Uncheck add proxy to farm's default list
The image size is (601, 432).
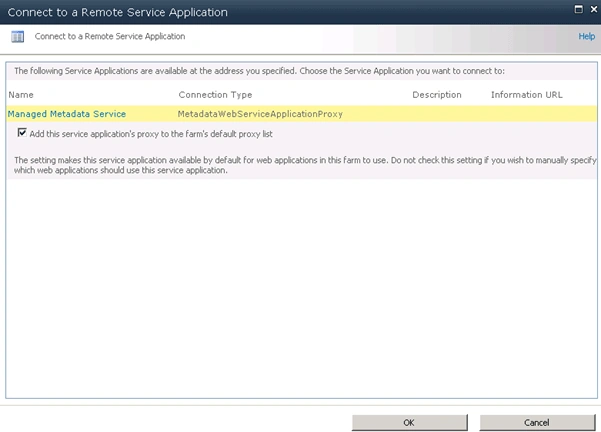point(22,133)
